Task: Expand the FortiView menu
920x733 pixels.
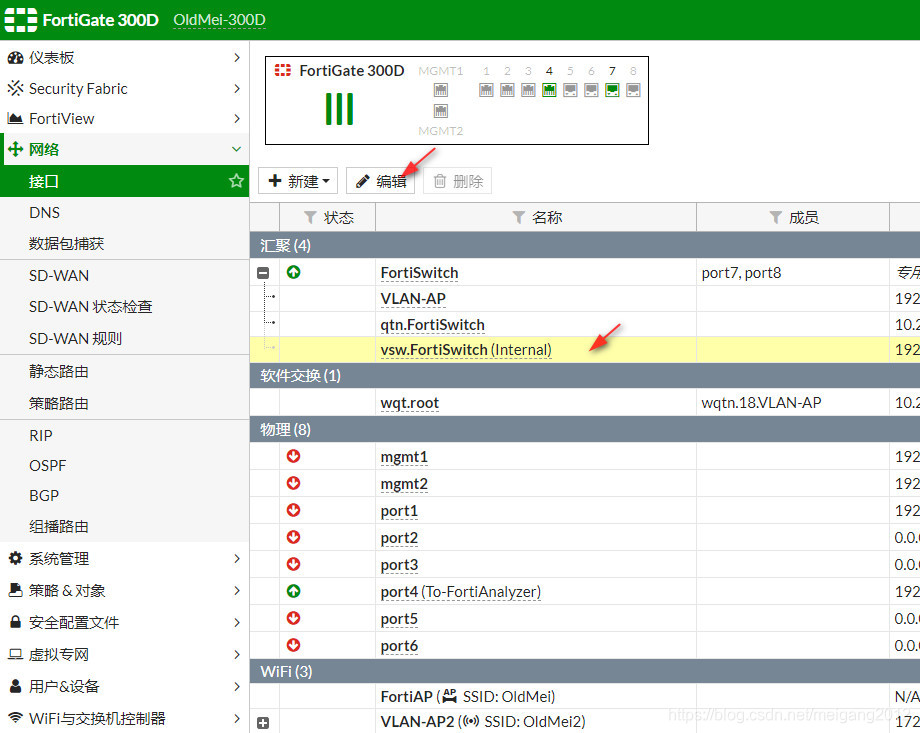Action: [x=236, y=119]
